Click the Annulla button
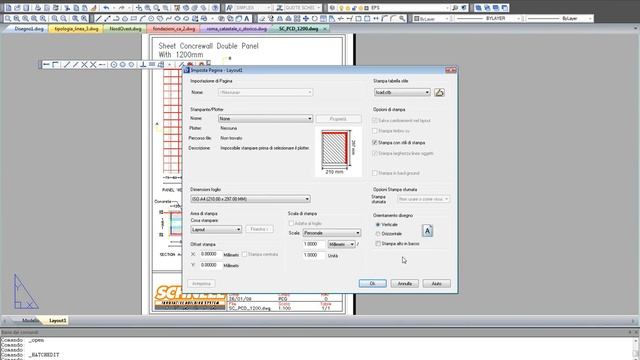The image size is (640, 360). [404, 283]
